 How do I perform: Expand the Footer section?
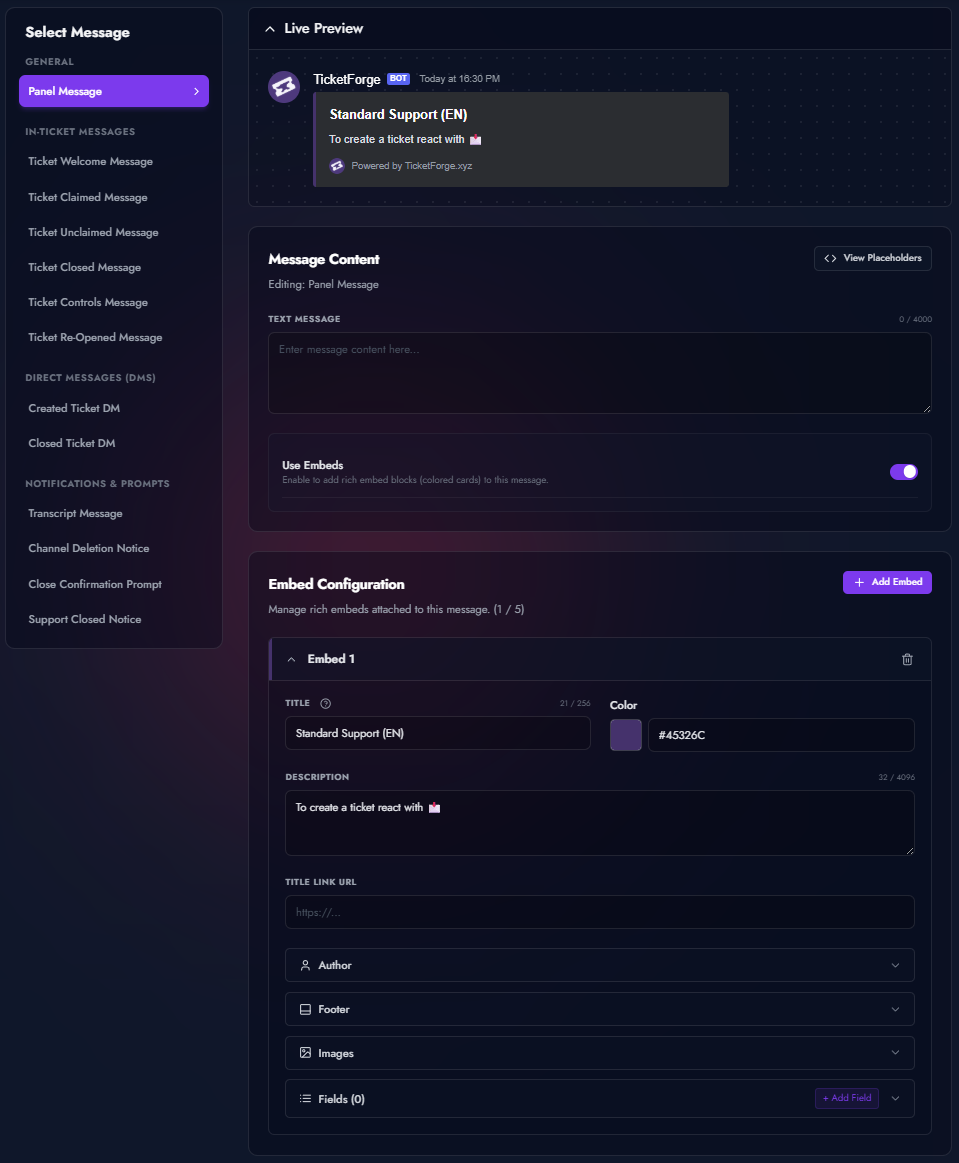(896, 1009)
